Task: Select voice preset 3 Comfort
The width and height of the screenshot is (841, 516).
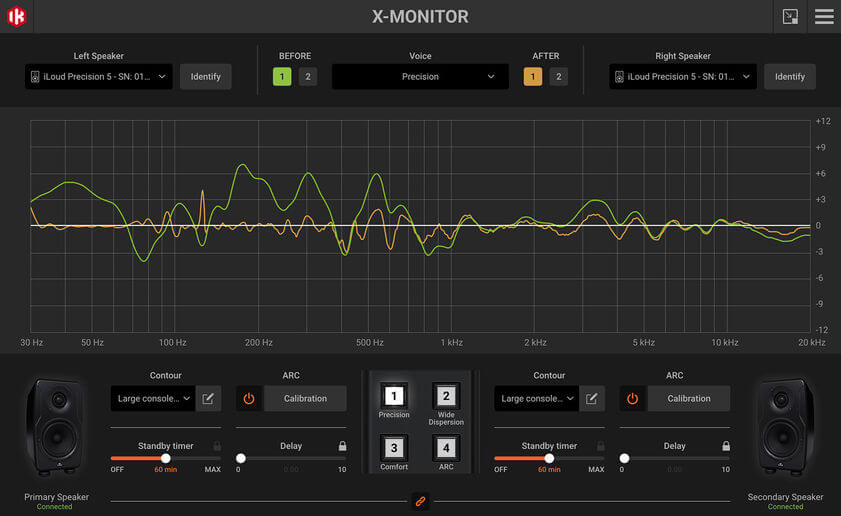Action: [394, 453]
